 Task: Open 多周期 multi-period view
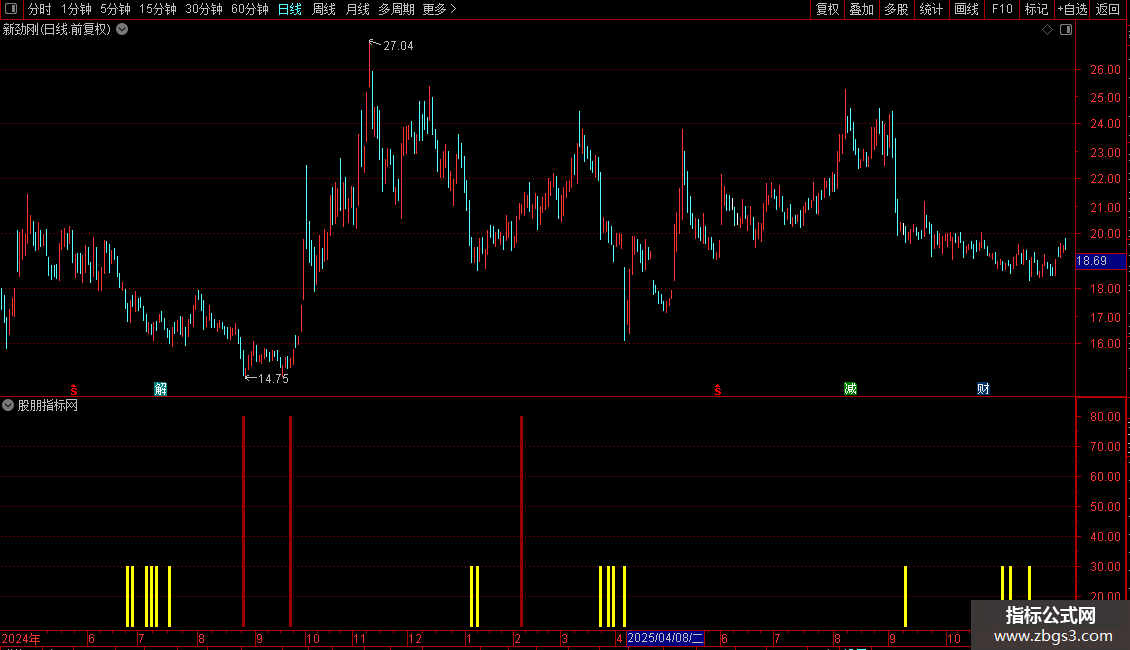pyautogui.click(x=396, y=9)
